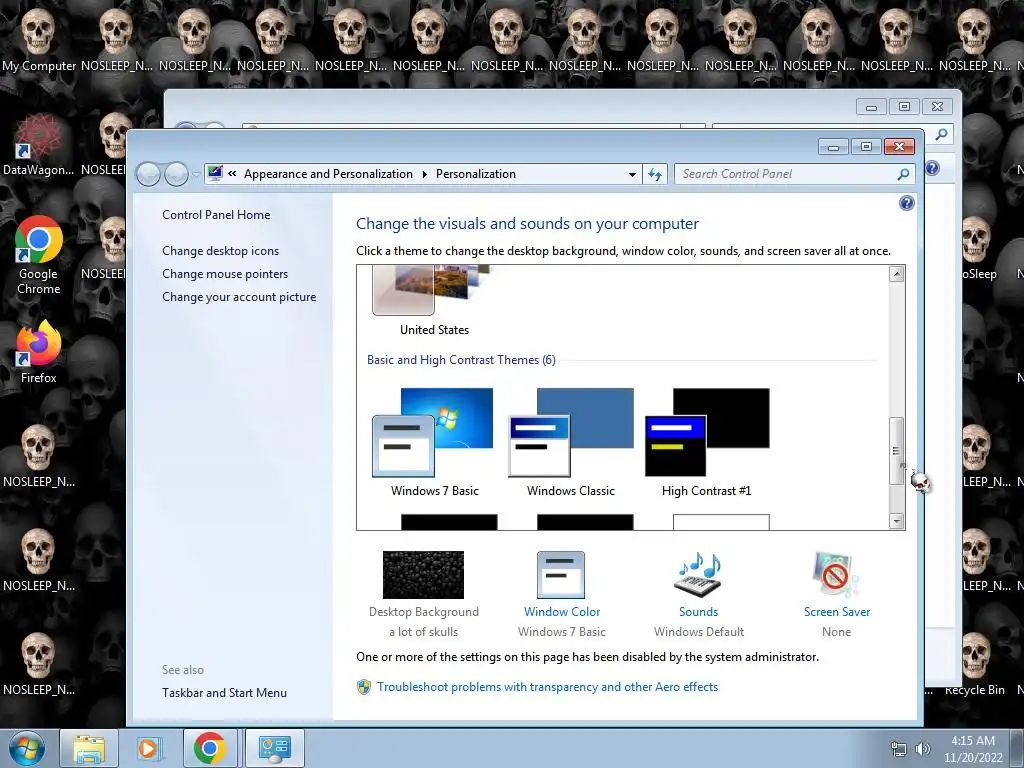Expand the breadcrumb arrow after Appearance and Personalization
The height and width of the screenshot is (768, 1024).
[424, 174]
